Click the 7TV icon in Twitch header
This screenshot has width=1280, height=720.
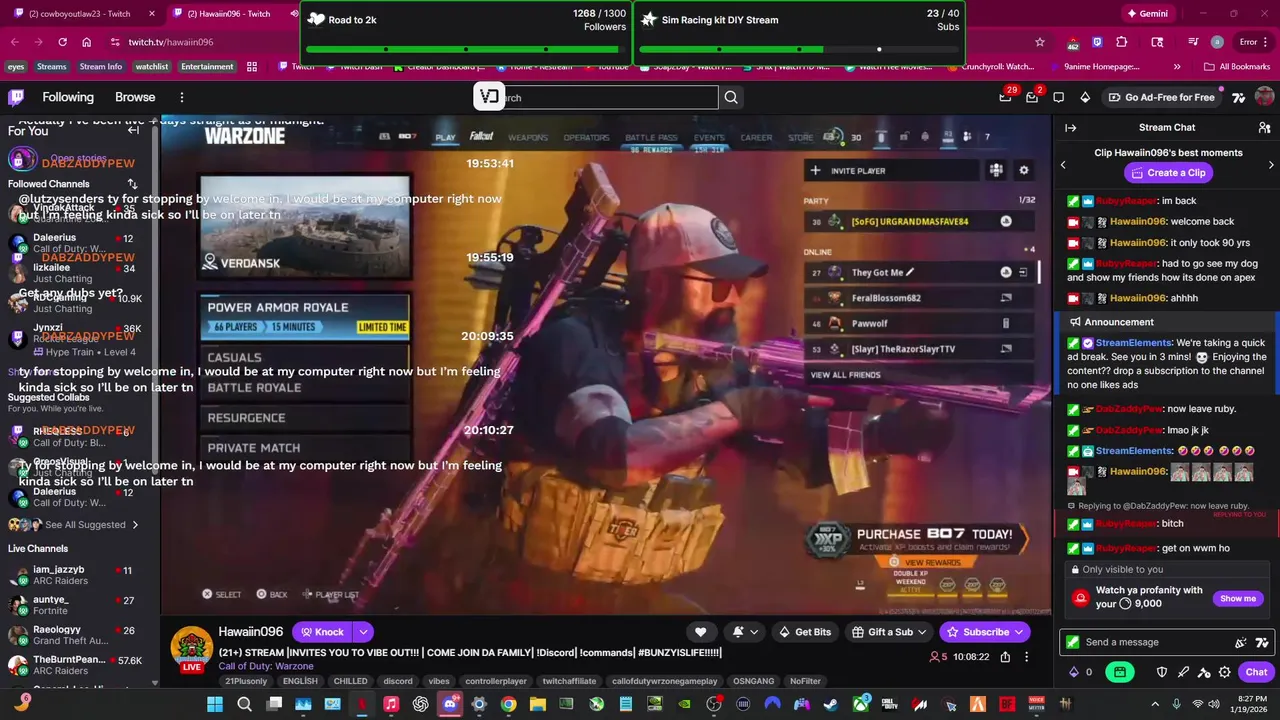[1238, 97]
